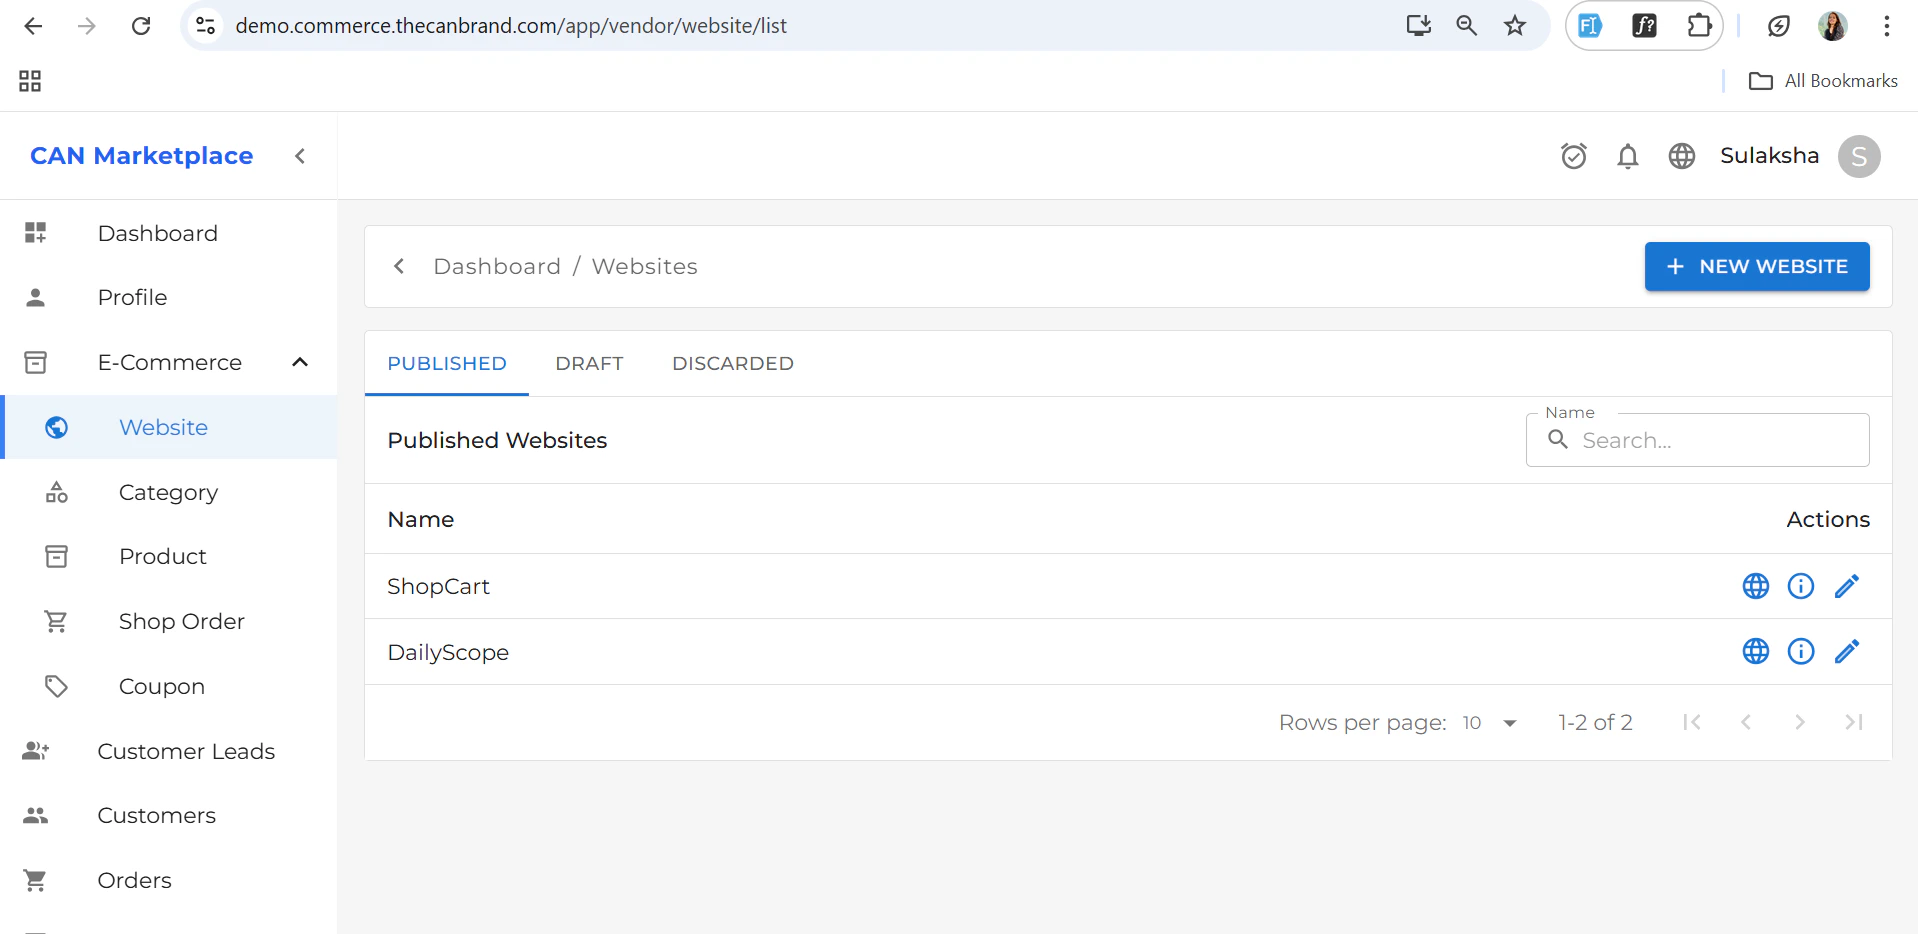
Task: View DailyScope info icon
Action: click(1800, 651)
